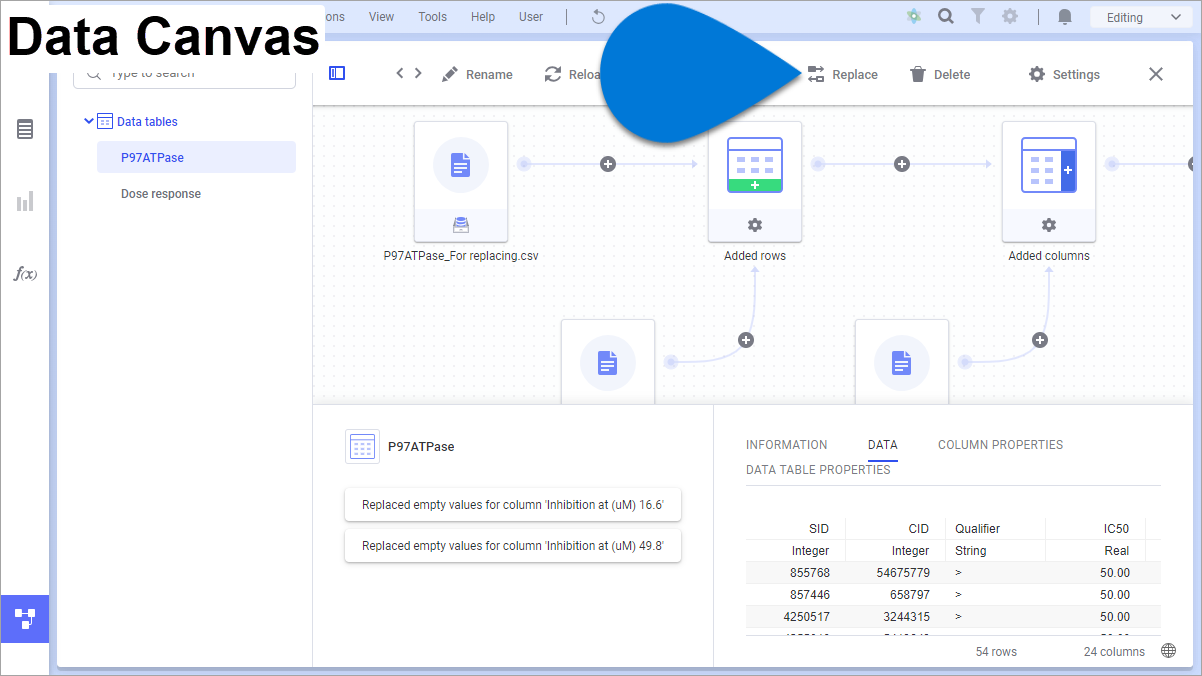Click the Delete button

coord(940,74)
